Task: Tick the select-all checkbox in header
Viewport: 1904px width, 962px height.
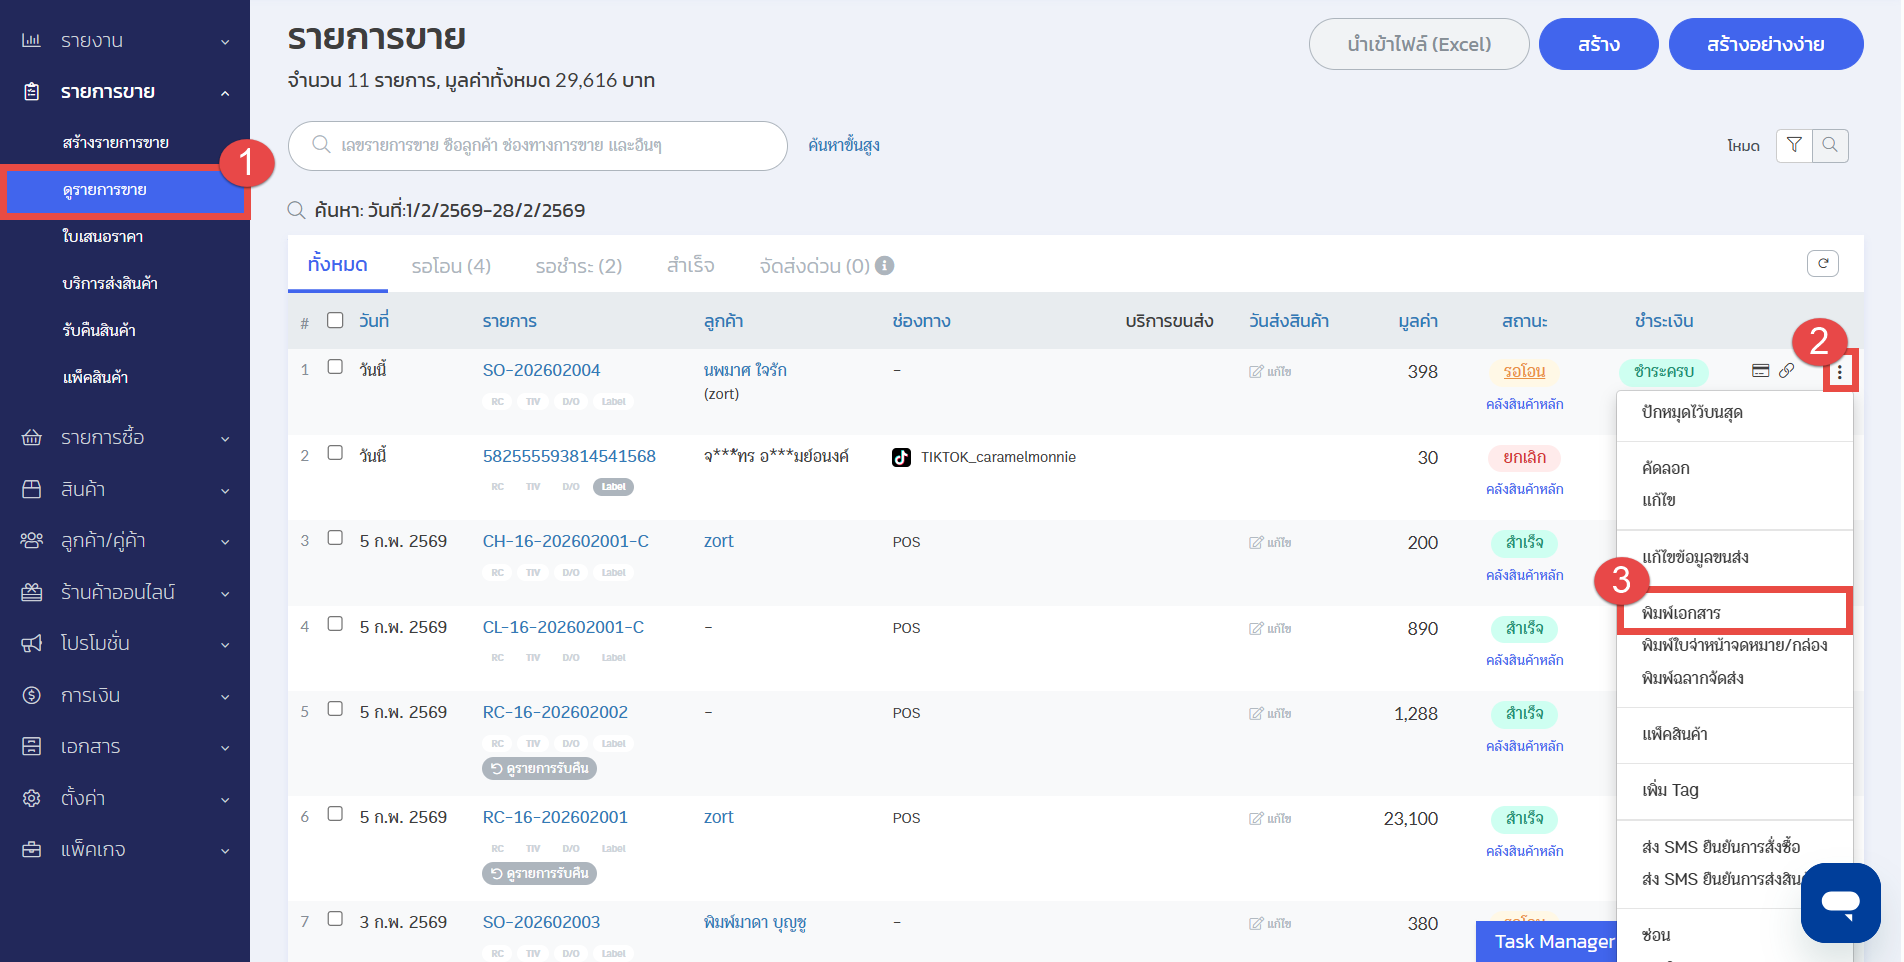Action: pos(335,320)
